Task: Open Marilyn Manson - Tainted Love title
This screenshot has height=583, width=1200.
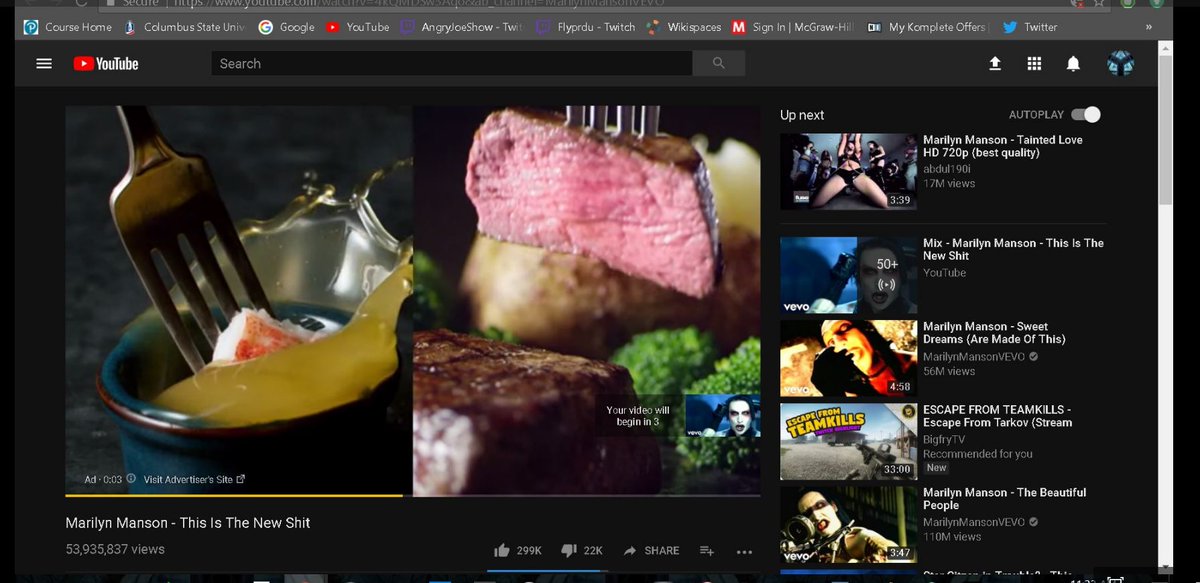Action: tap(1003, 146)
